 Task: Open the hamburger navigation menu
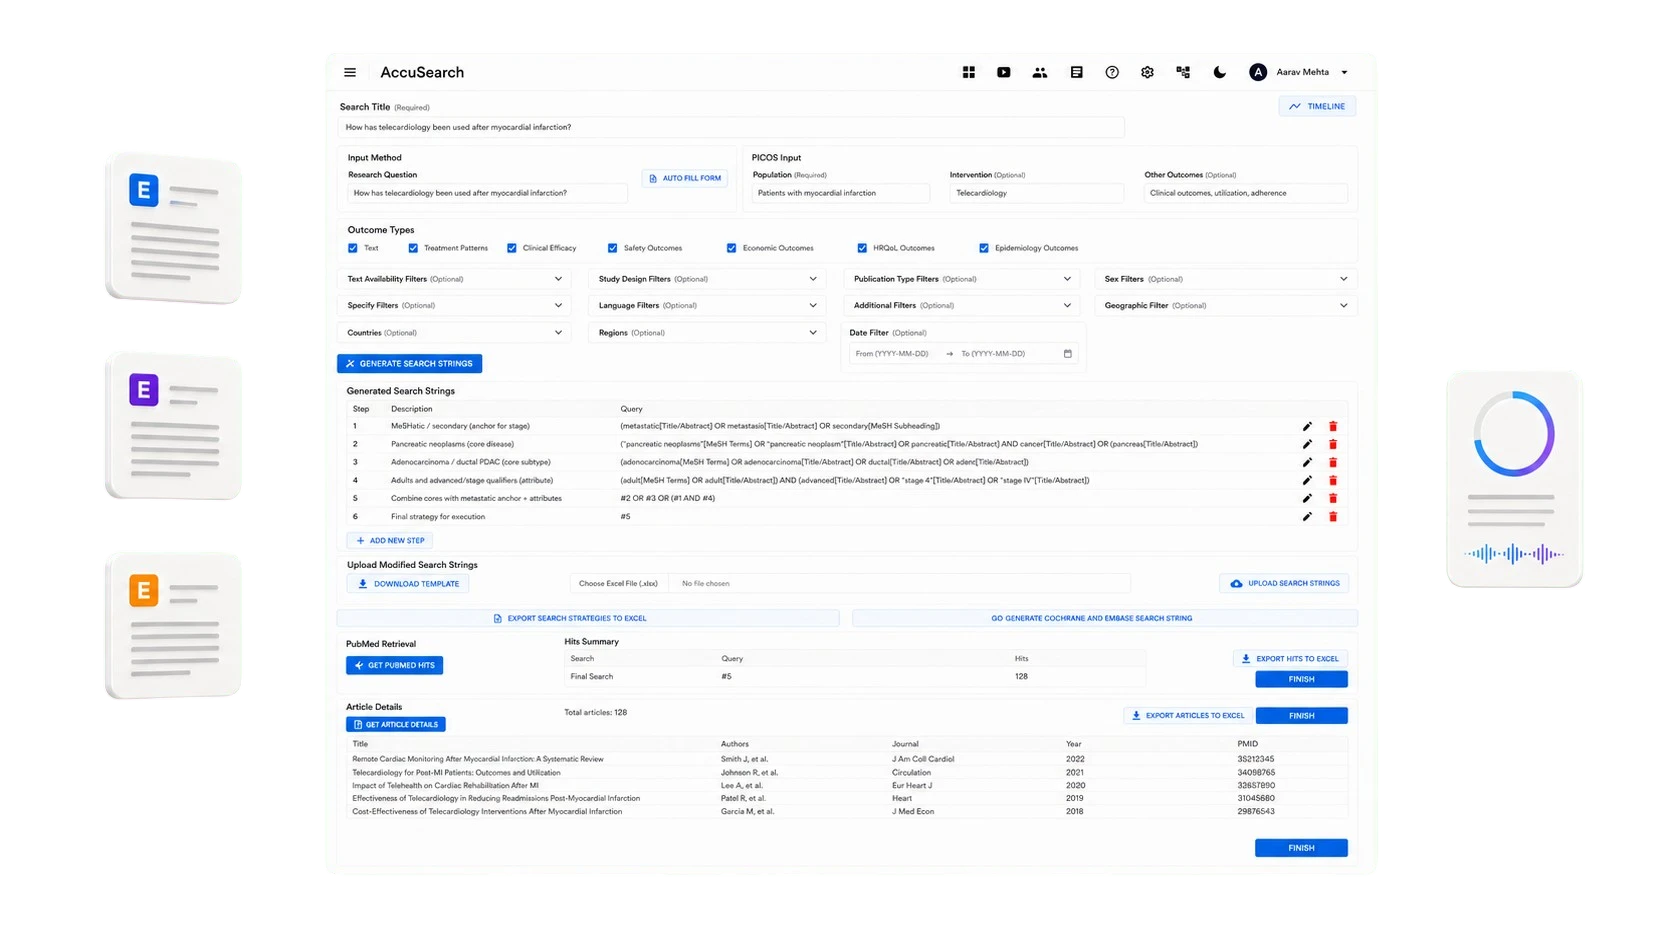point(350,72)
